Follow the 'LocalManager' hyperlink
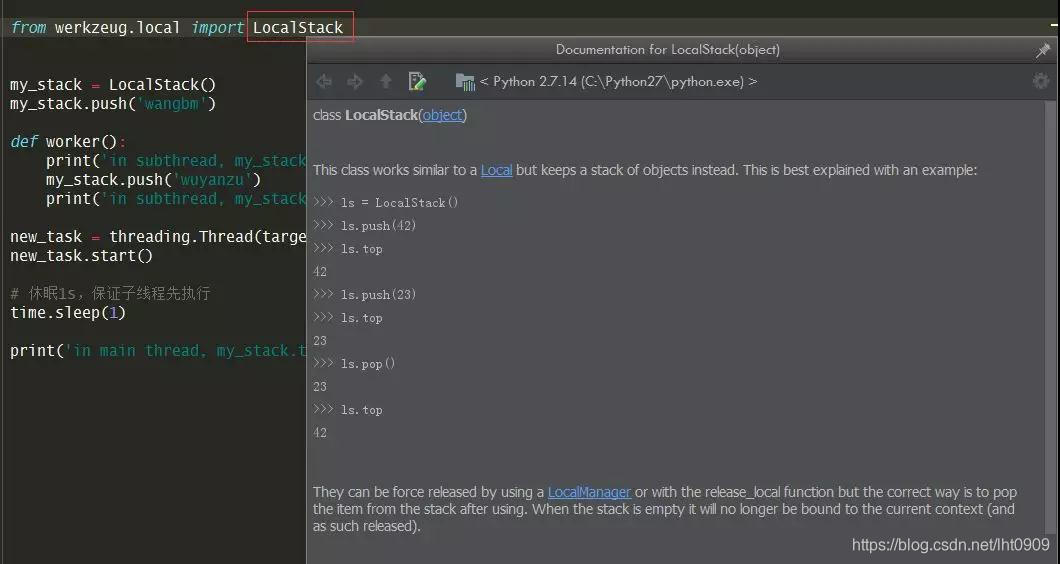The image size is (1060, 564). [x=589, y=492]
